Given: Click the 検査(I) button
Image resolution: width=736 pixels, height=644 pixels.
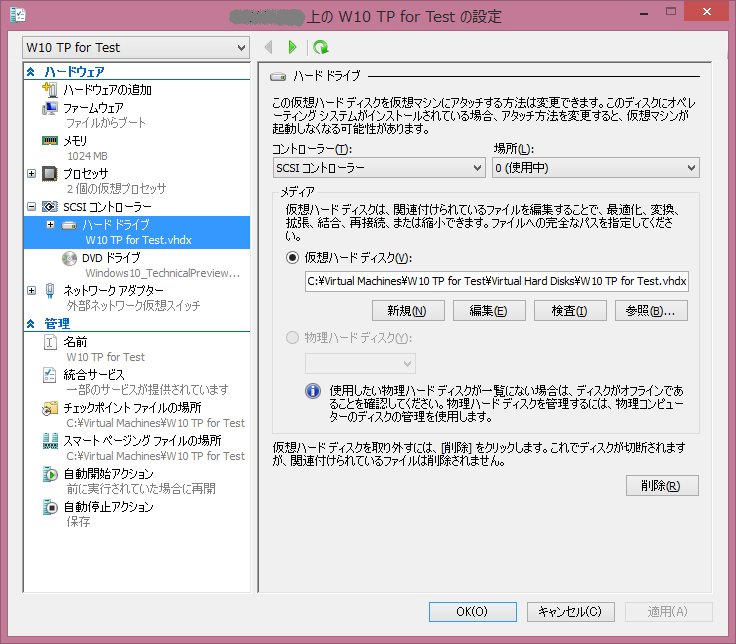Looking at the screenshot, I should [570, 311].
